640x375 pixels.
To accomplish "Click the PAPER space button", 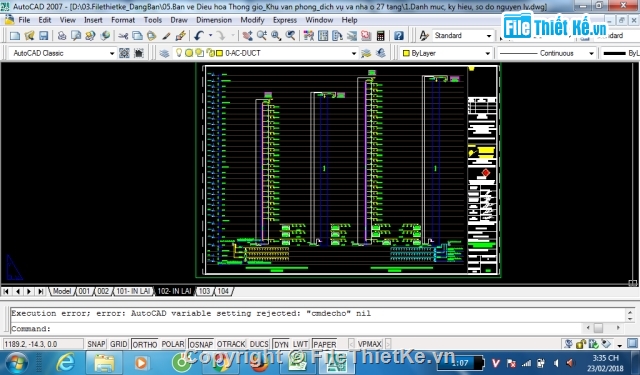I will click(x=324, y=344).
